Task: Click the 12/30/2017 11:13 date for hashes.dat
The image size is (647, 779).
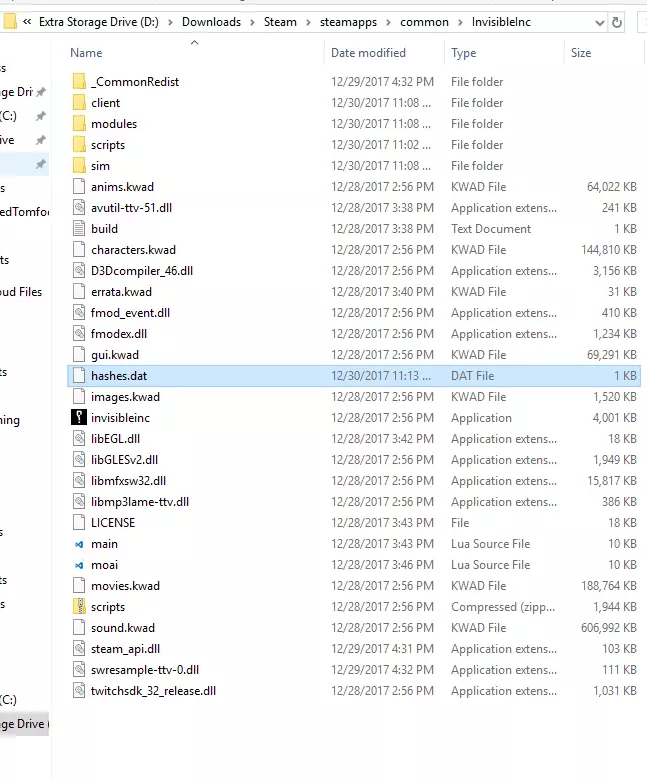Action: tap(381, 376)
